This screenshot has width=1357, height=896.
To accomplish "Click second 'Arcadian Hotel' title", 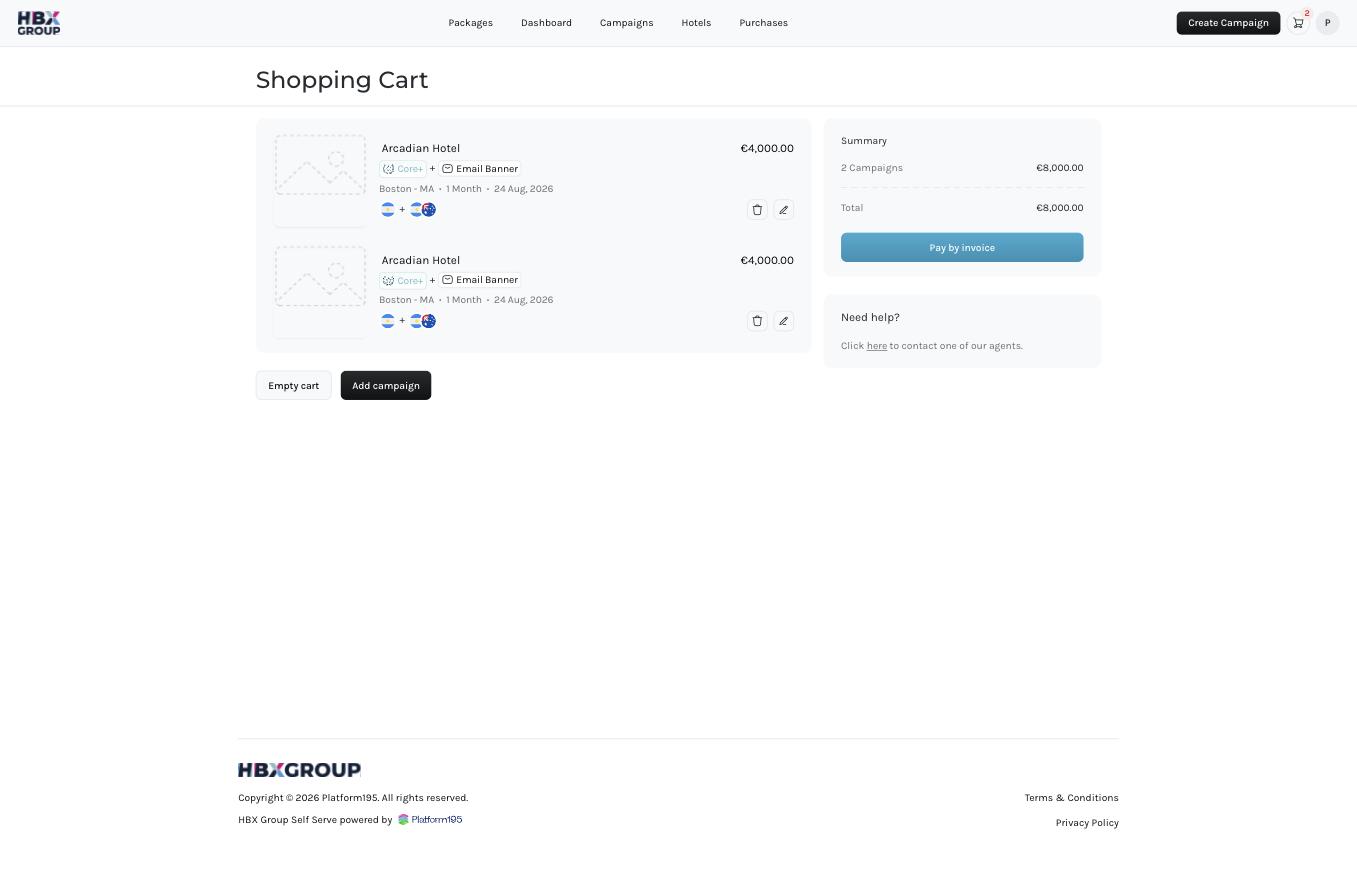I will (420, 260).
